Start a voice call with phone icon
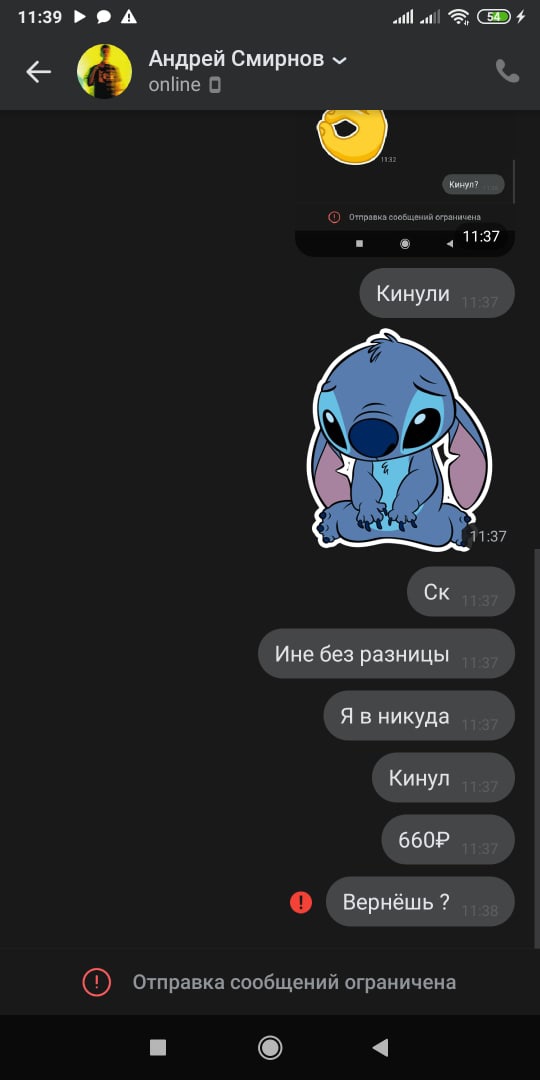540x1080 pixels. 507,71
